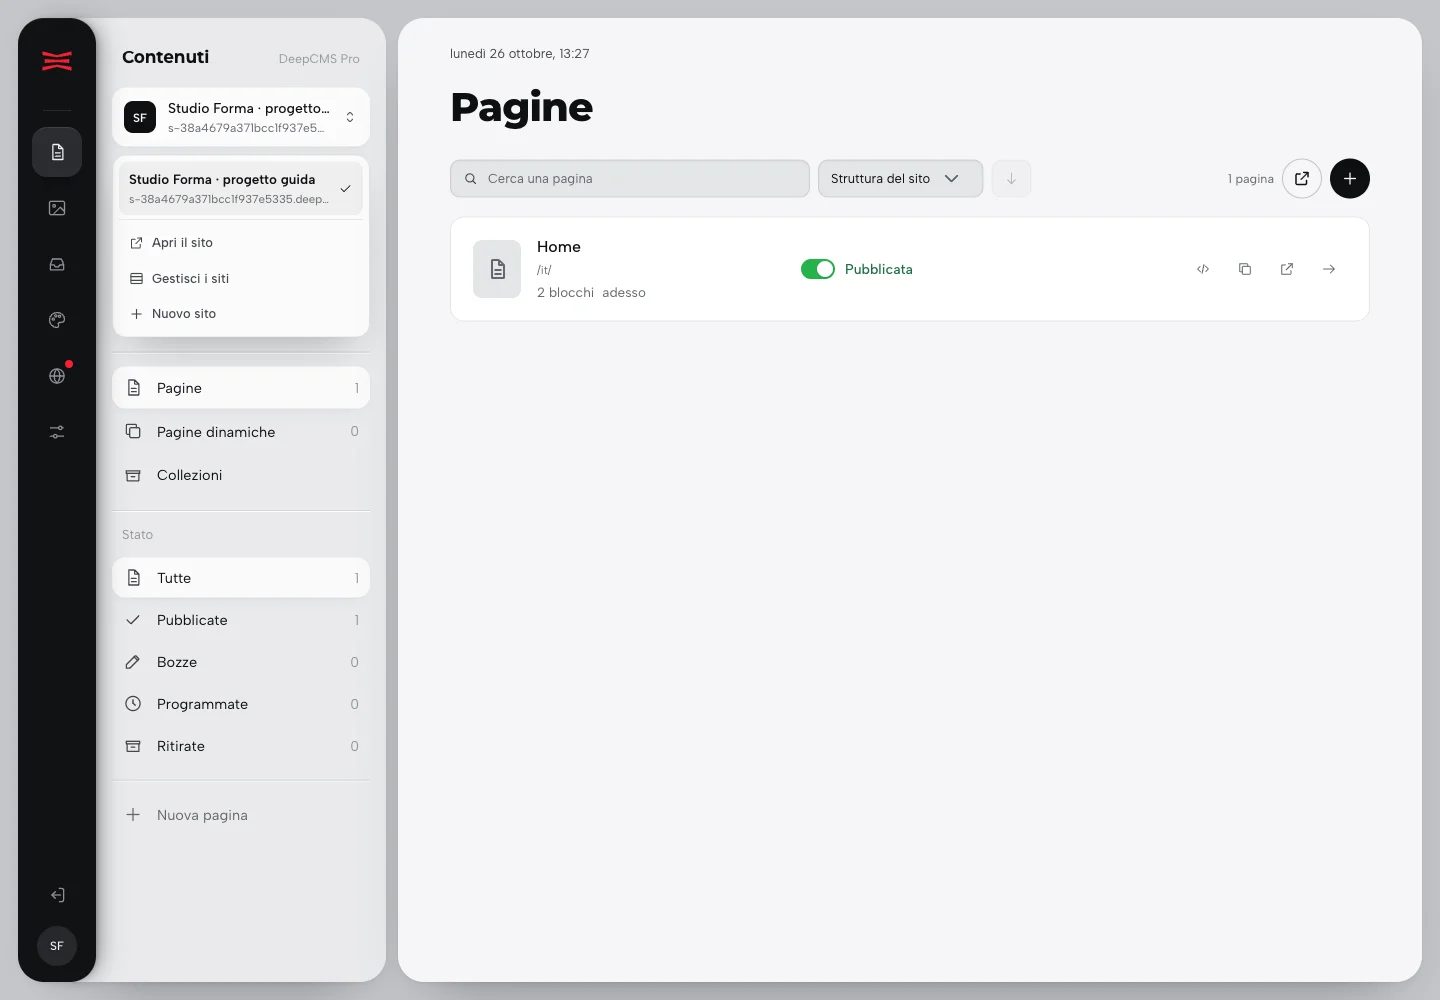Expand the Studio Forma site selector

241,117
